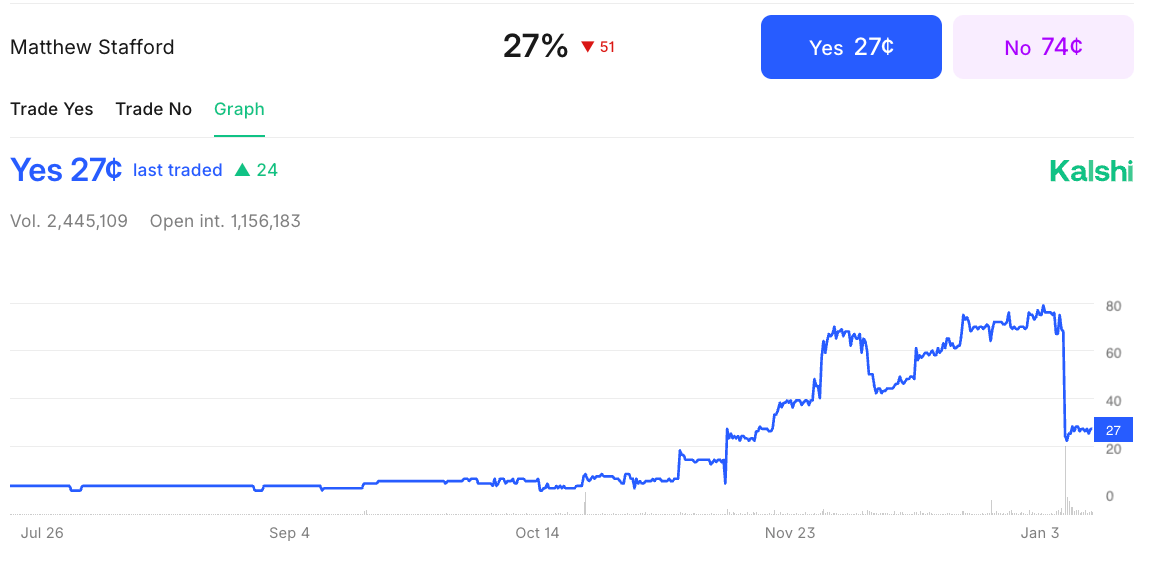This screenshot has height=568, width=1150.
Task: Click the blue 27 price tag on chart
Action: [x=1113, y=430]
